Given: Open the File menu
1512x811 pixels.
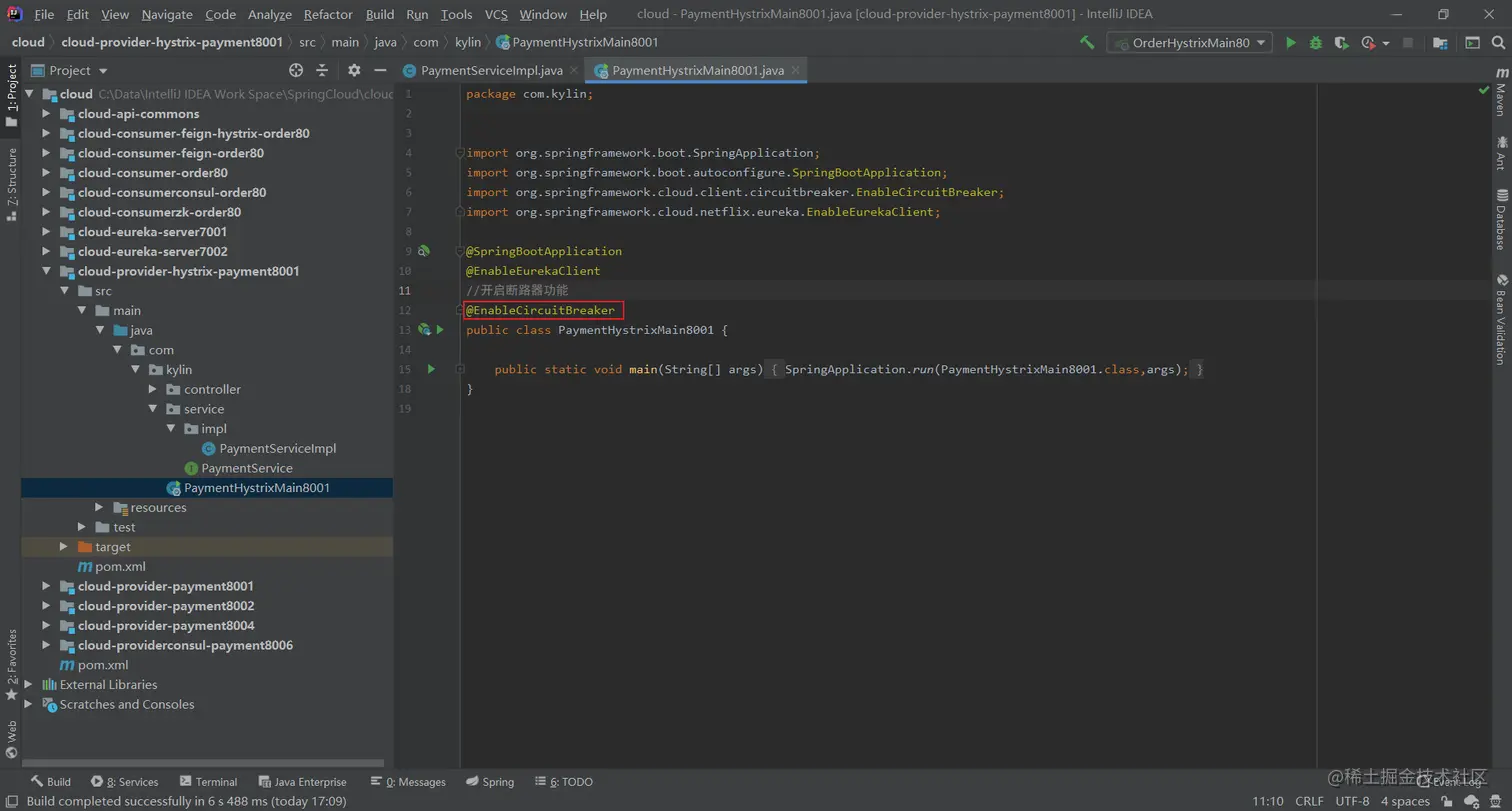Looking at the screenshot, I should coord(44,15).
